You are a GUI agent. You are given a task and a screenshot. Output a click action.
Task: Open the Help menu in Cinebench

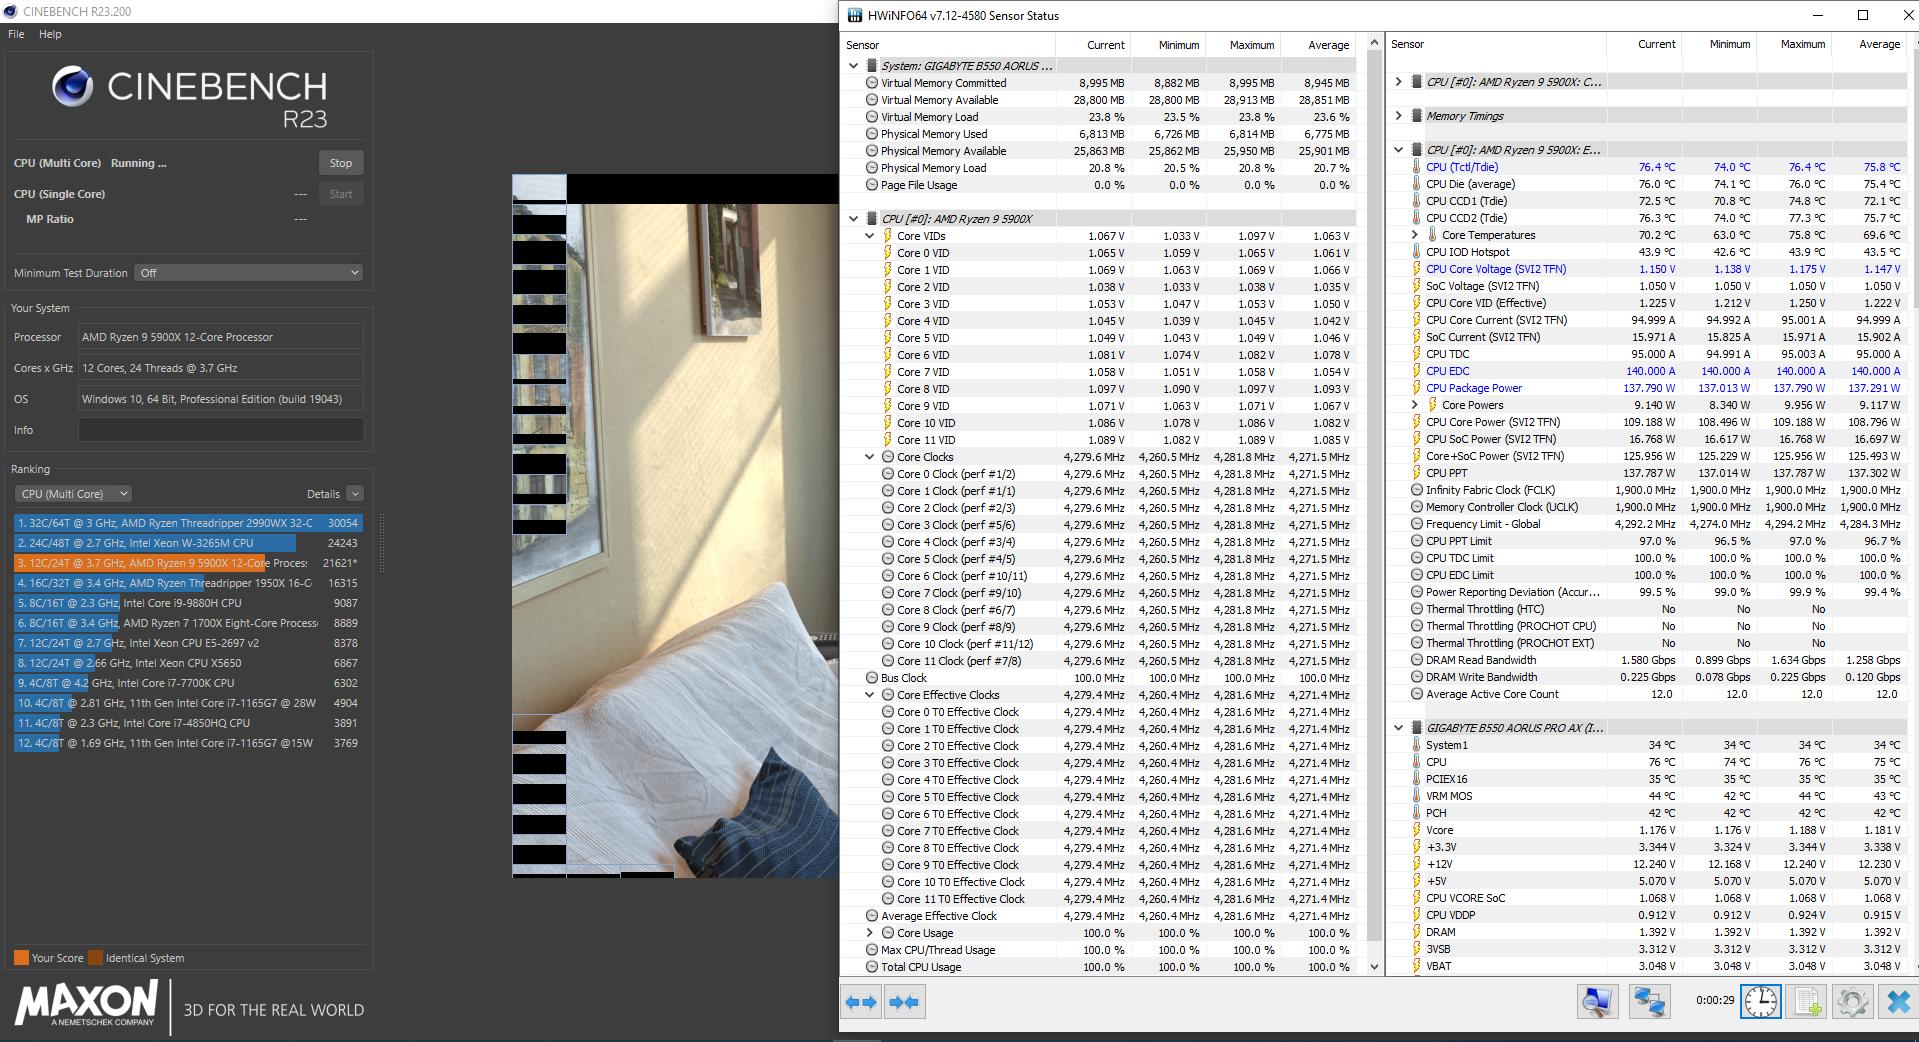pyautogui.click(x=50, y=34)
